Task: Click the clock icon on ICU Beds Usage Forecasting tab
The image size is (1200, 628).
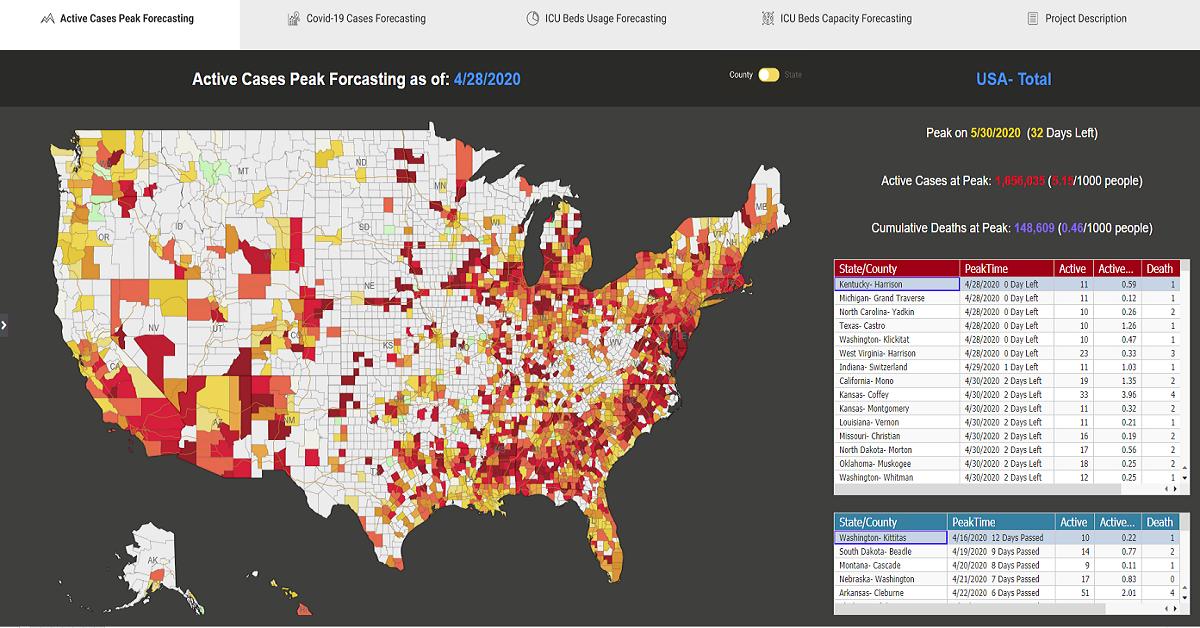Action: tap(531, 18)
